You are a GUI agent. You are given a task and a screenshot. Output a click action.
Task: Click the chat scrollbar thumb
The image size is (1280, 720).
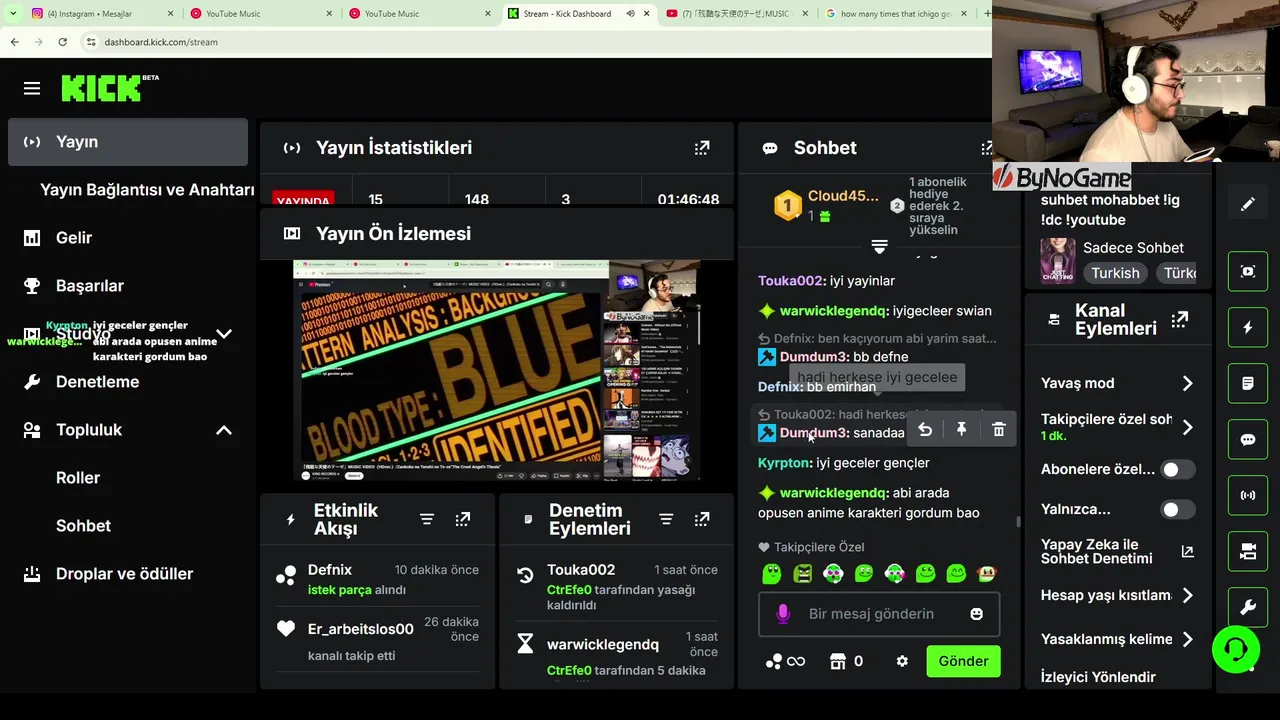coord(1018,521)
